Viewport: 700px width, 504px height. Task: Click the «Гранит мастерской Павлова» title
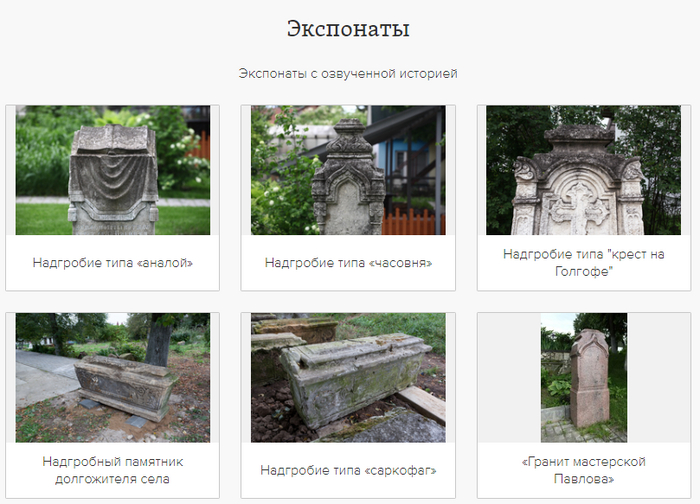584,470
